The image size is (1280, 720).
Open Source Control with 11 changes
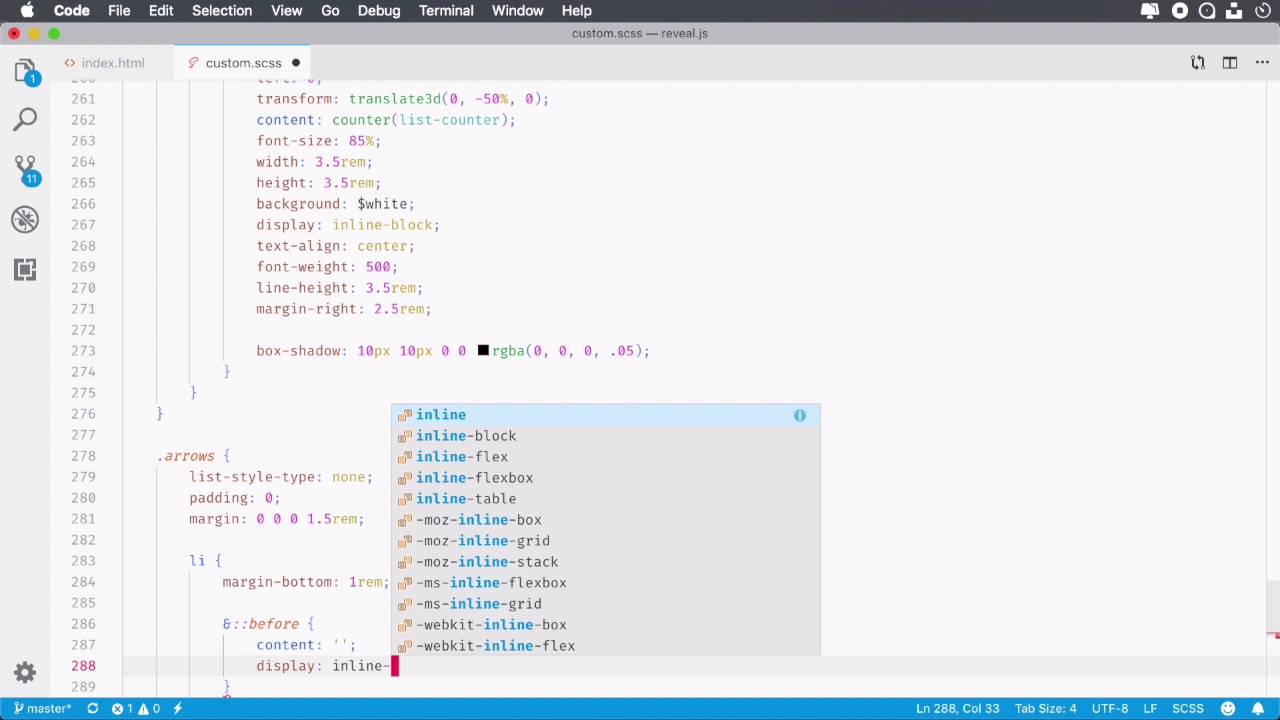pyautogui.click(x=25, y=170)
